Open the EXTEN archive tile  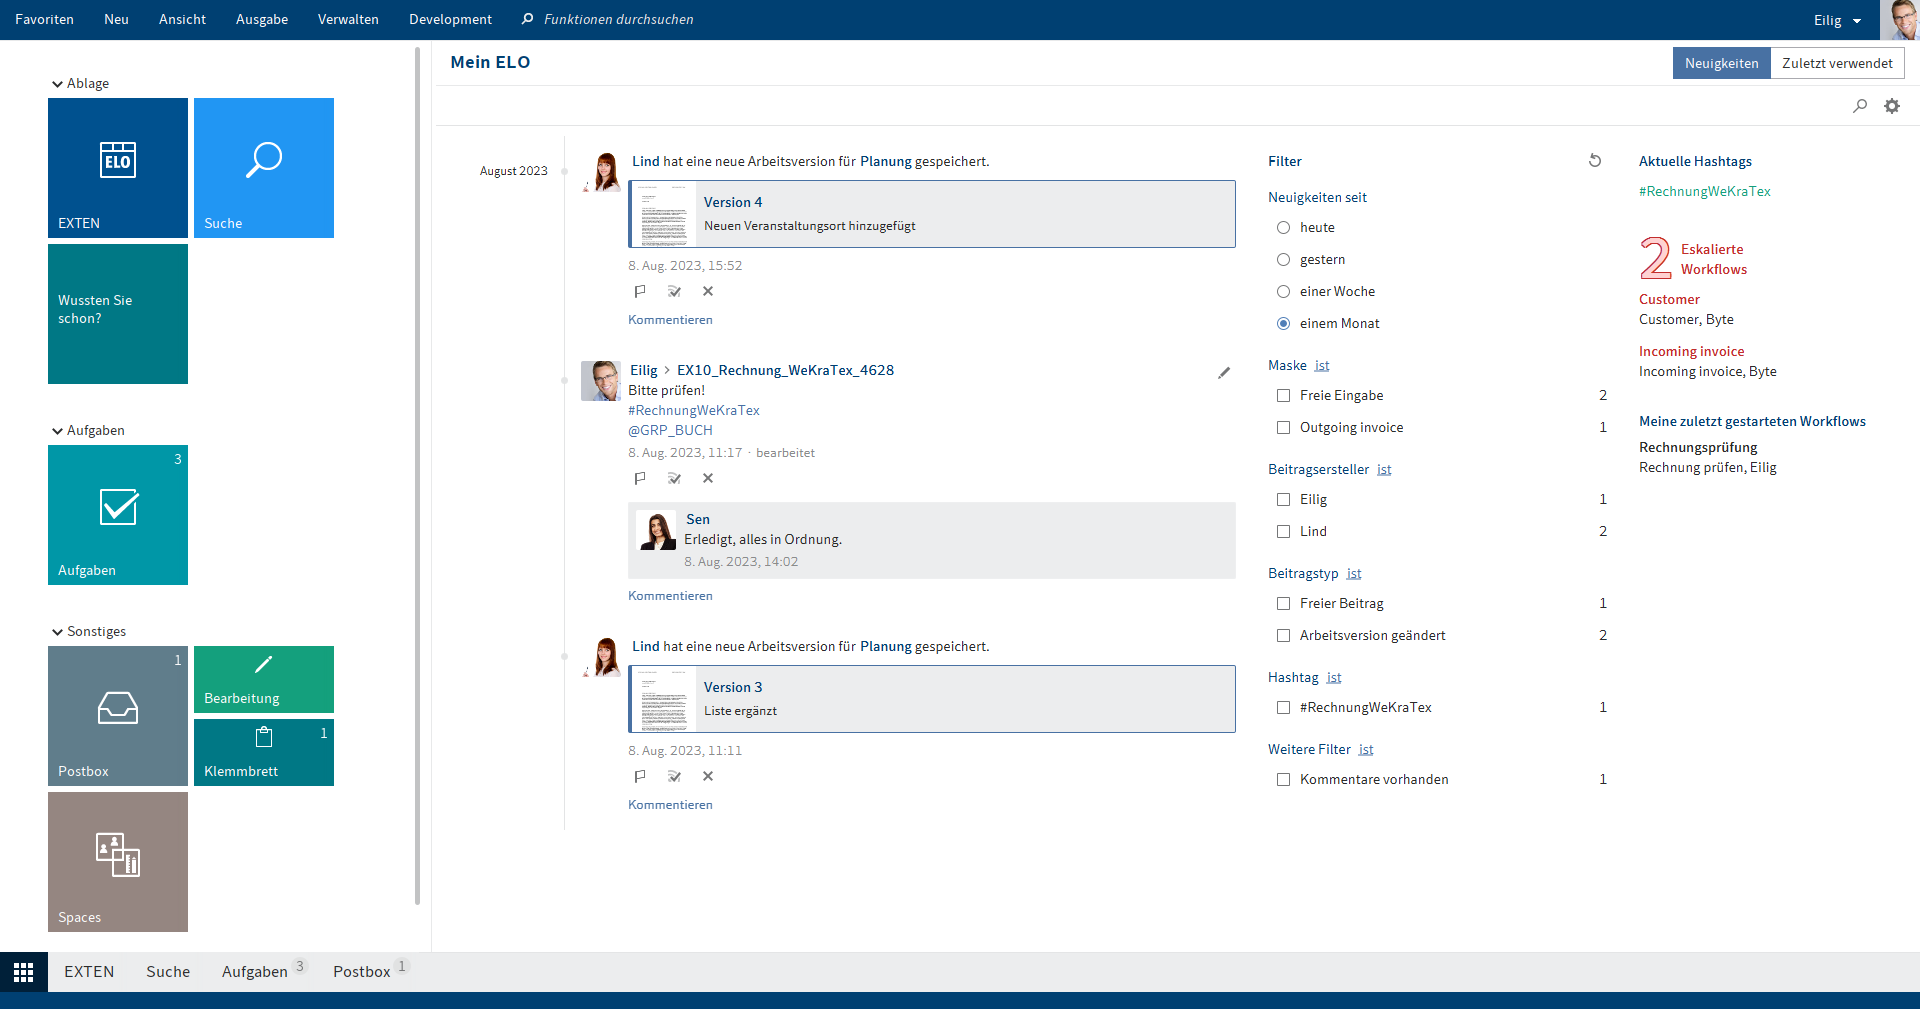pos(117,167)
